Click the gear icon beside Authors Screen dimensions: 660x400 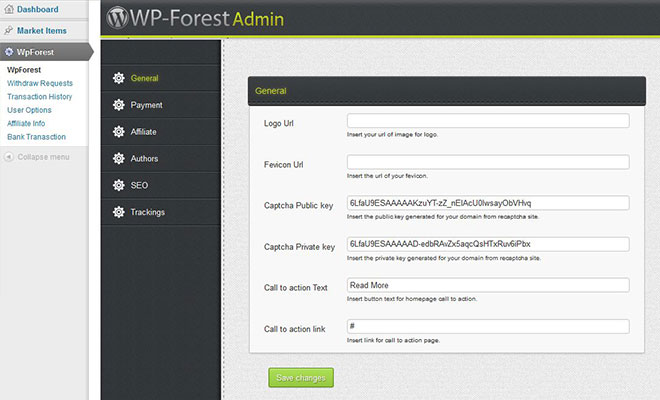coord(119,159)
